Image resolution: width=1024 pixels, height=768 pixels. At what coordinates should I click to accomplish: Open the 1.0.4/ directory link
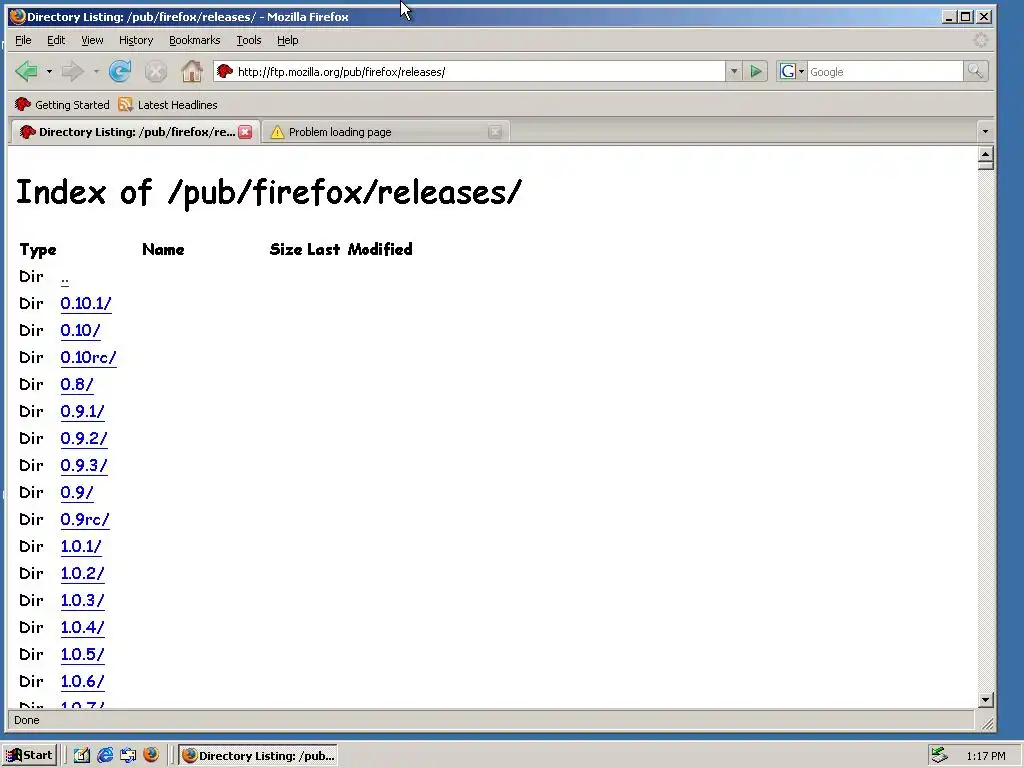click(82, 628)
